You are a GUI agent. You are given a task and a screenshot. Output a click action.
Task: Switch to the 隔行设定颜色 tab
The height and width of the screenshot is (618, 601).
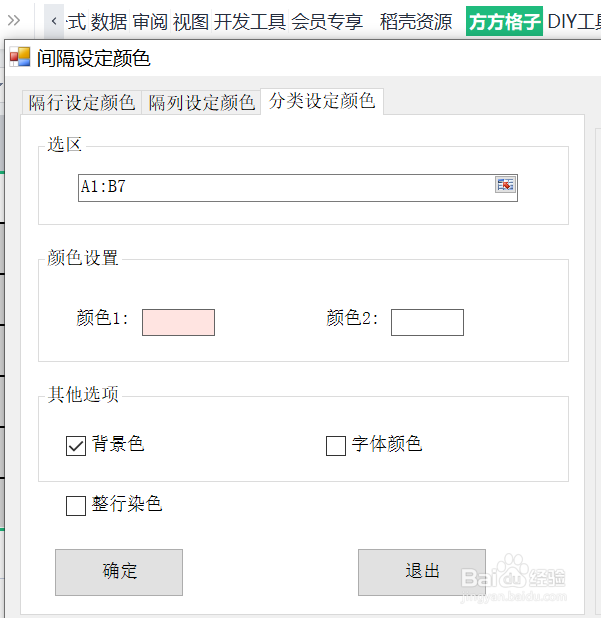(82, 103)
